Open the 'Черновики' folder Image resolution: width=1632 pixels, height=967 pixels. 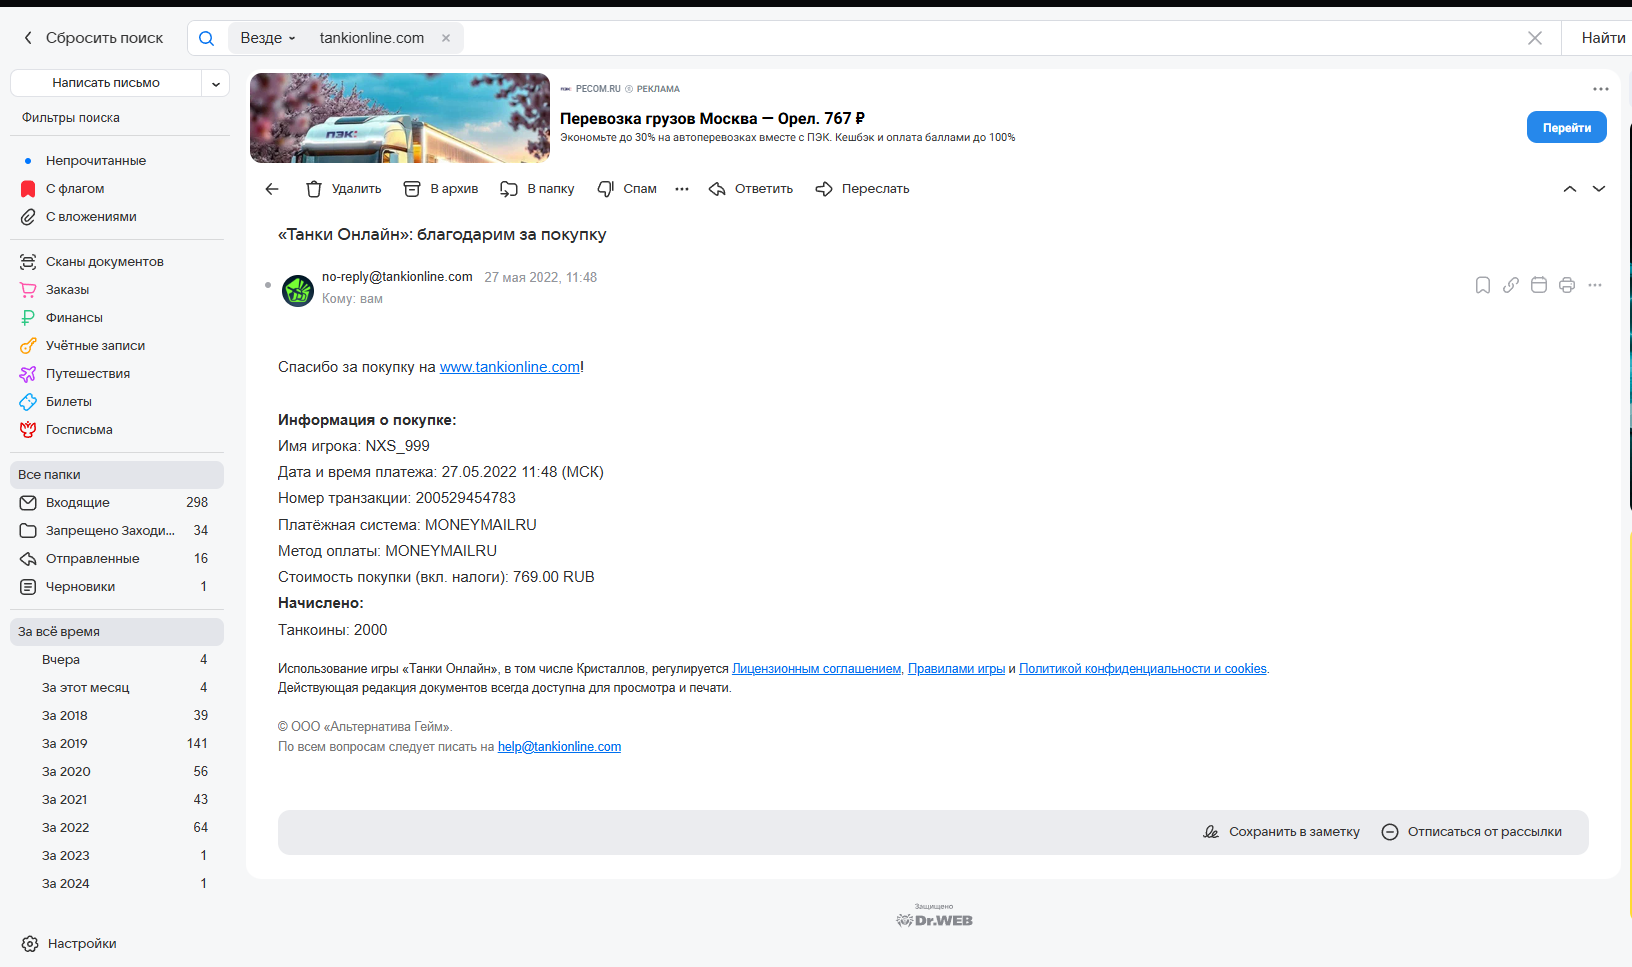(117, 587)
